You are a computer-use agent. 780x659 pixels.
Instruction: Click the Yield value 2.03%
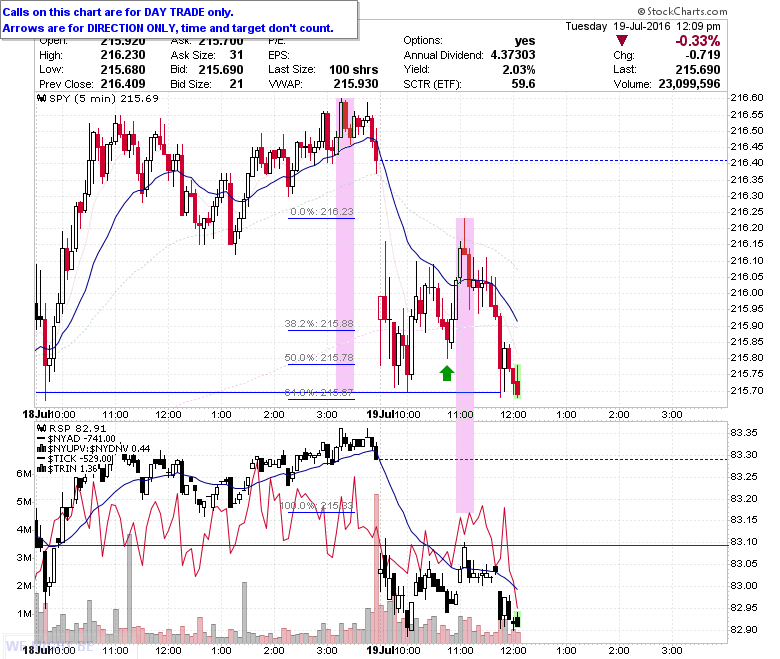[x=519, y=69]
